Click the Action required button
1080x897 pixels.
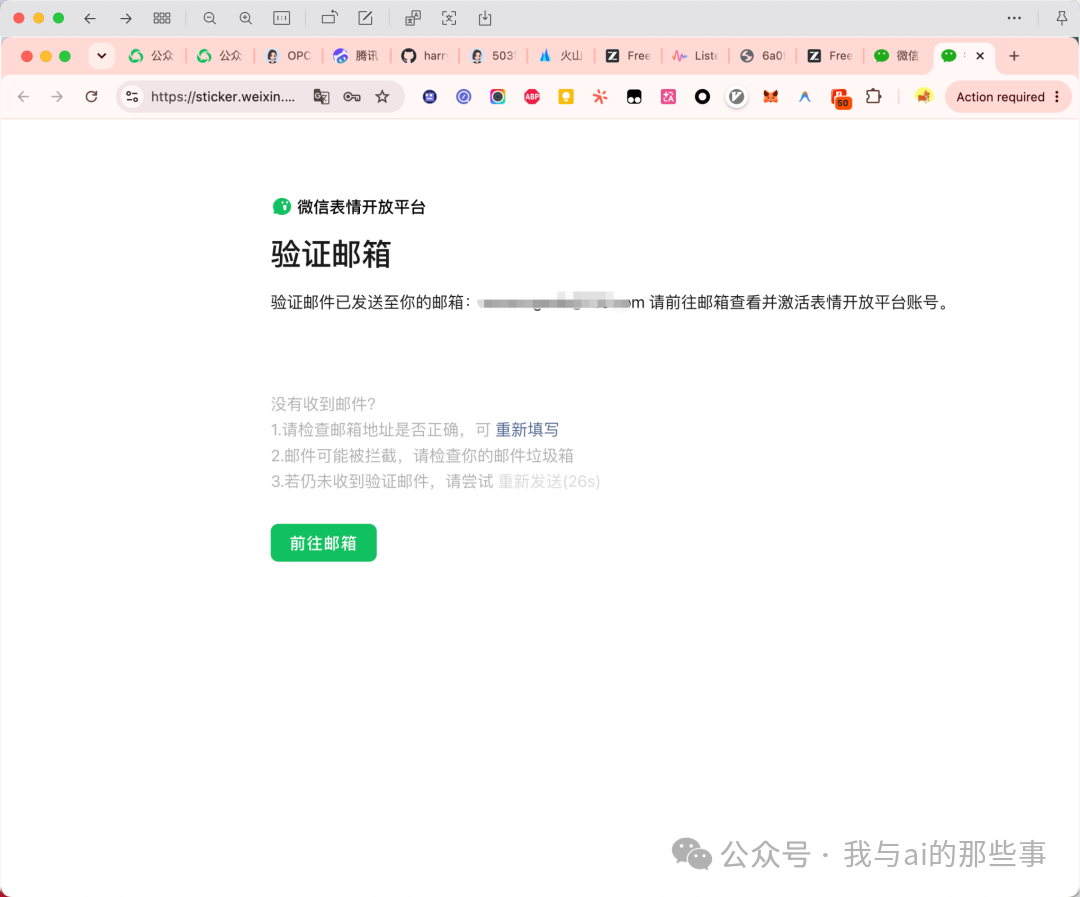coord(1000,97)
